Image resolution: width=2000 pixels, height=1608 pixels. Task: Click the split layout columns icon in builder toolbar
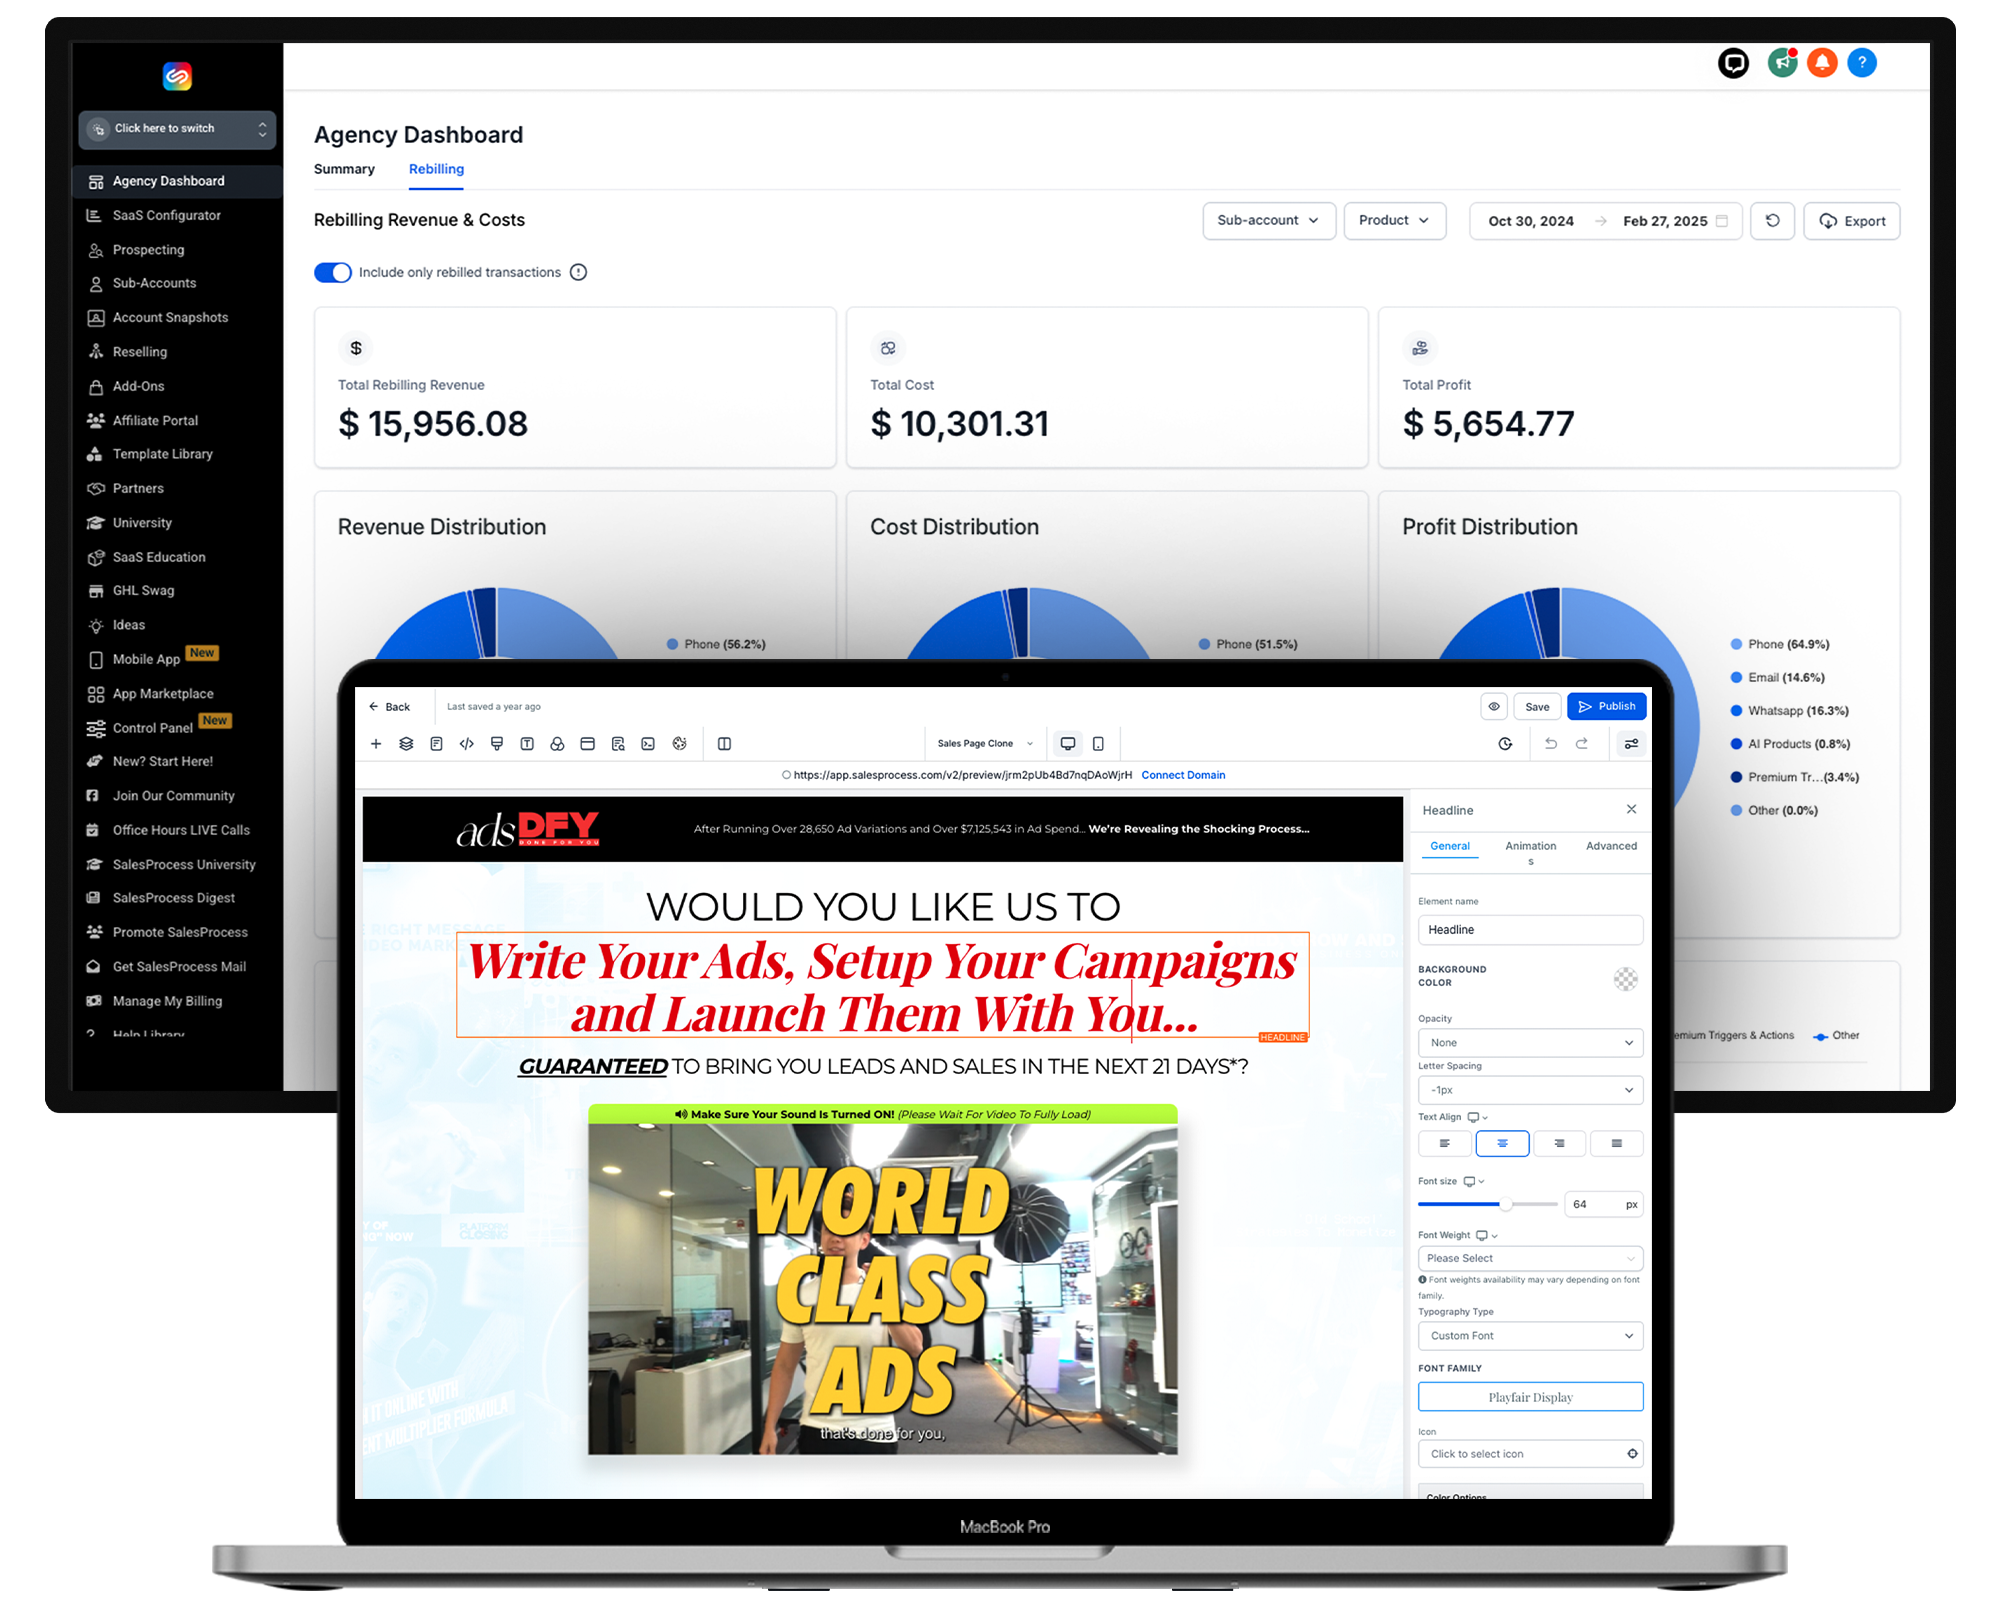725,744
